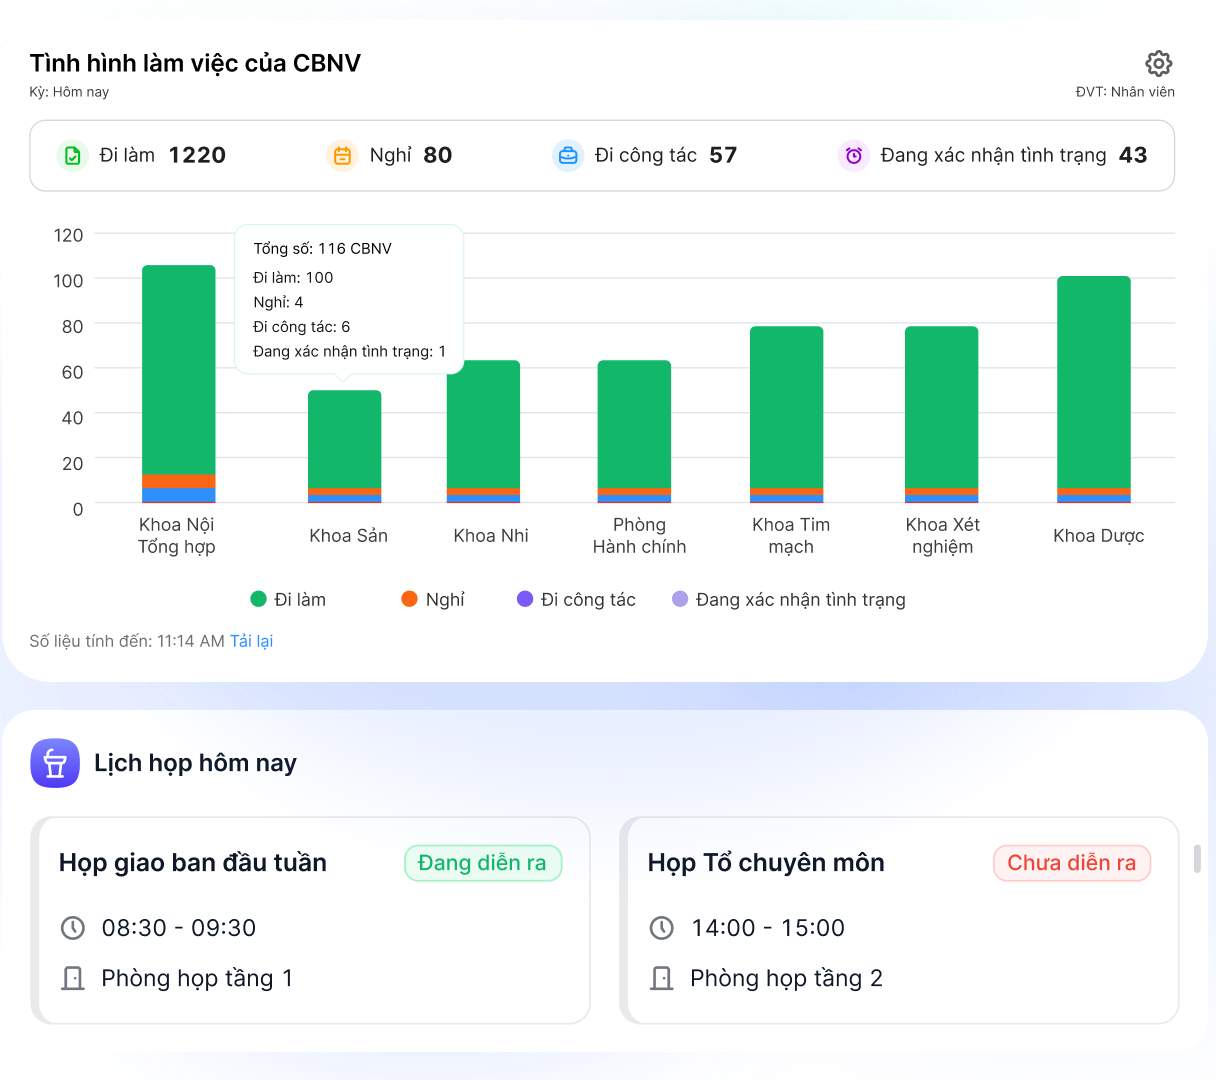
Task: Click the Kỳ: Hôm nay period text
Action: click(69, 92)
